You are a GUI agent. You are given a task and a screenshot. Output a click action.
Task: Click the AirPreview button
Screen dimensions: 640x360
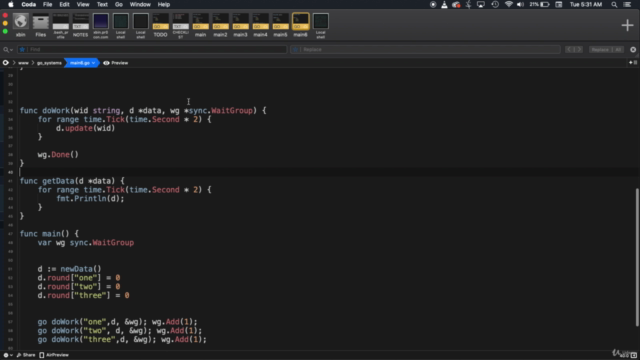(x=54, y=355)
